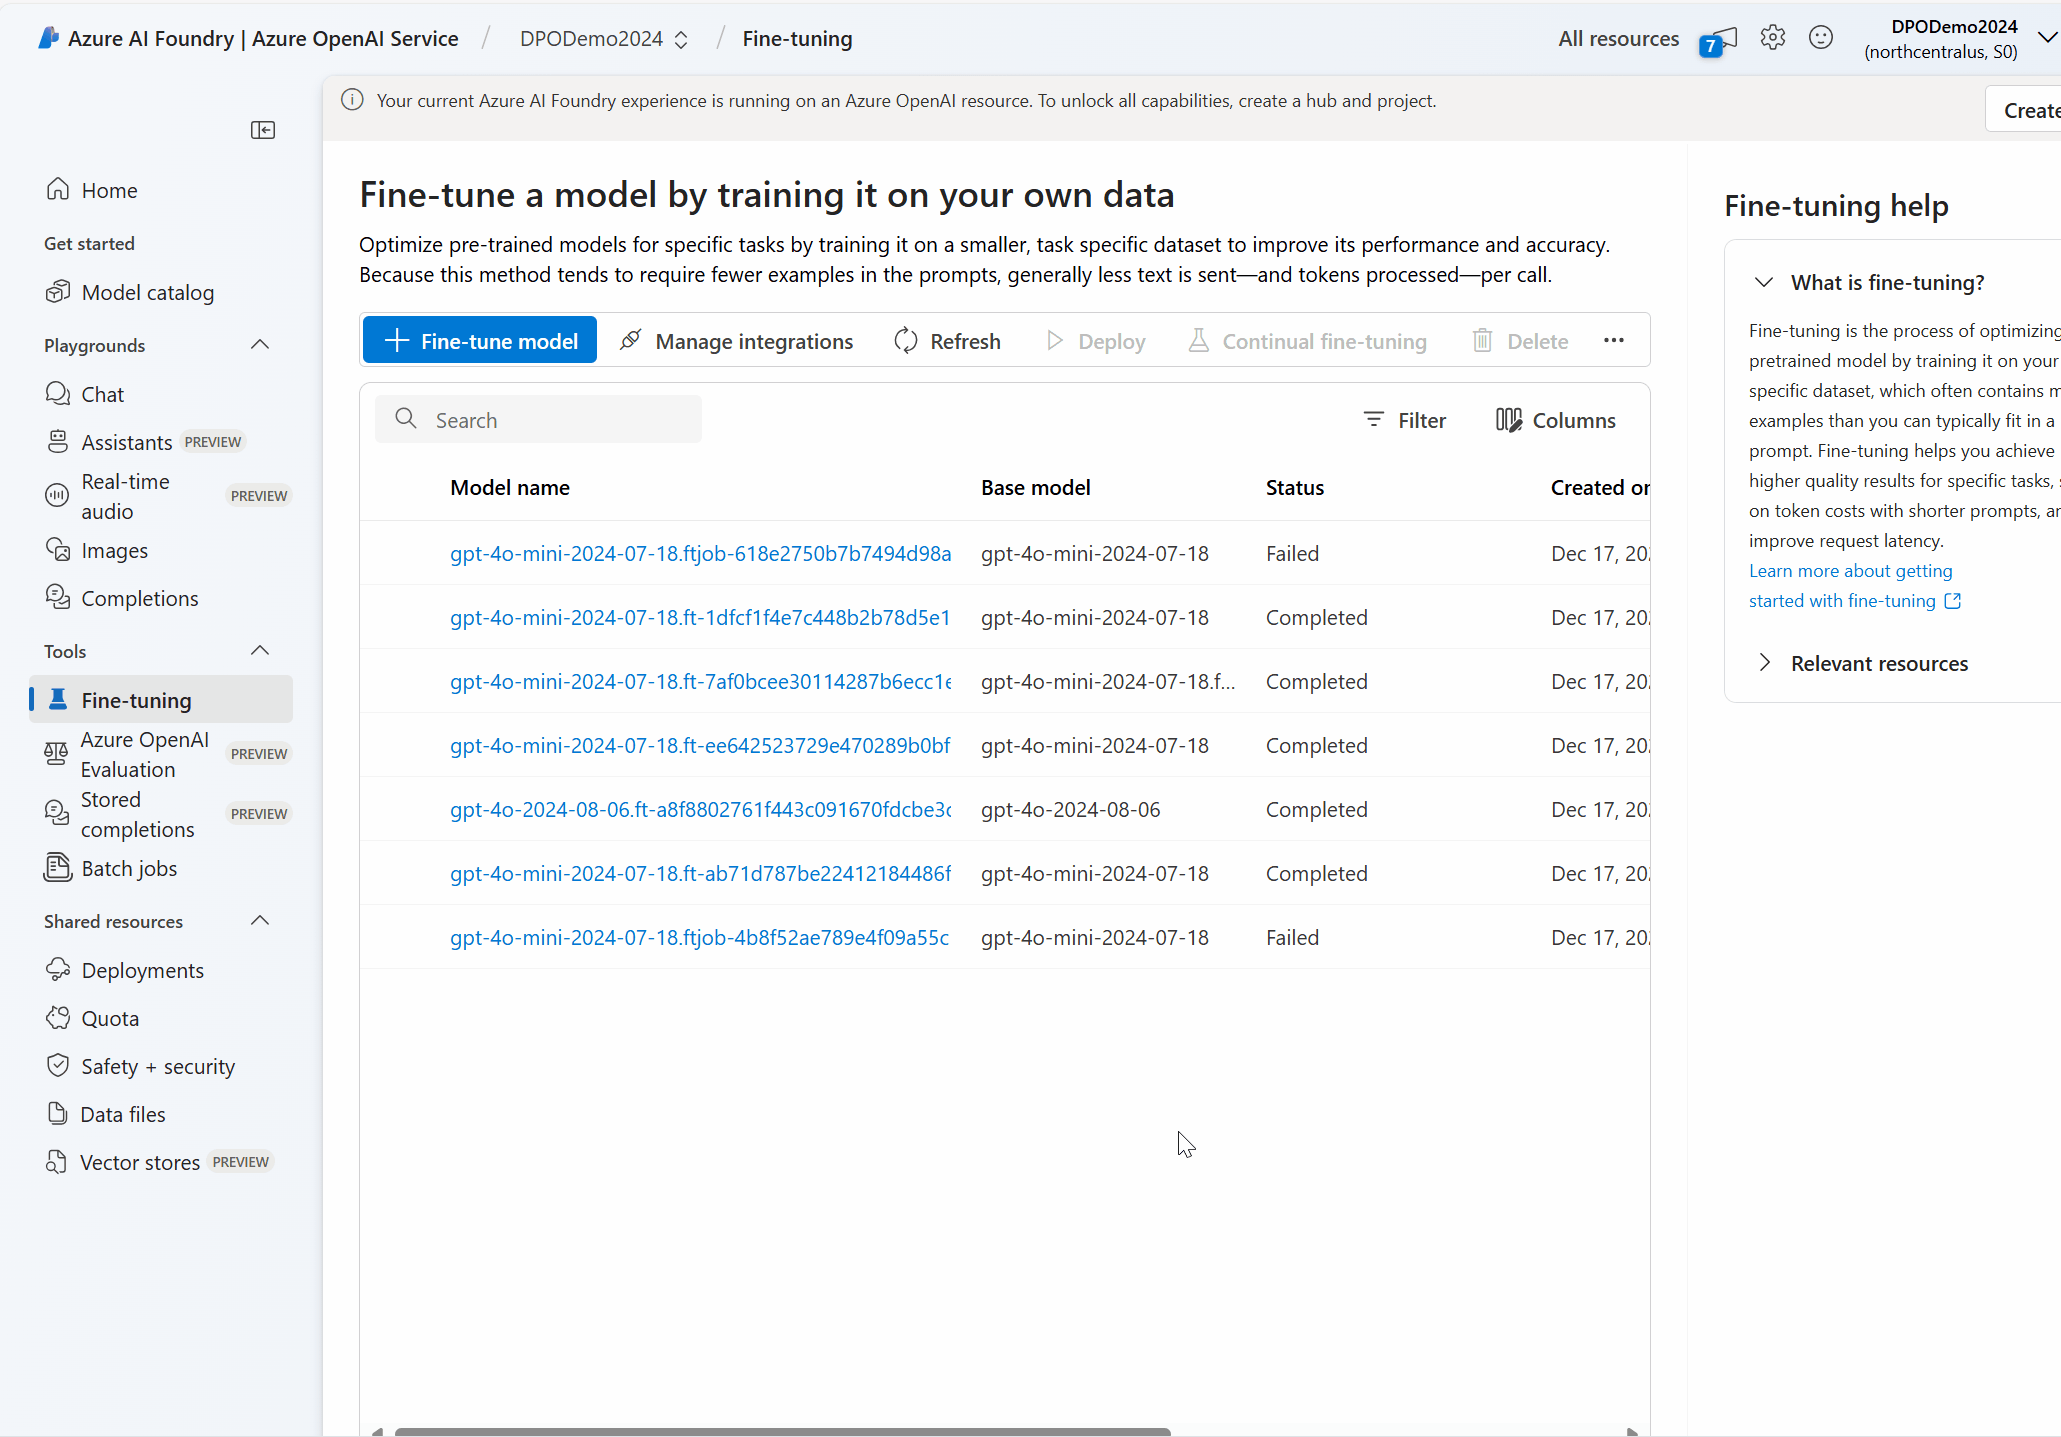The height and width of the screenshot is (1437, 2061).
Task: Click the Columns selector icon
Action: pyautogui.click(x=1508, y=420)
